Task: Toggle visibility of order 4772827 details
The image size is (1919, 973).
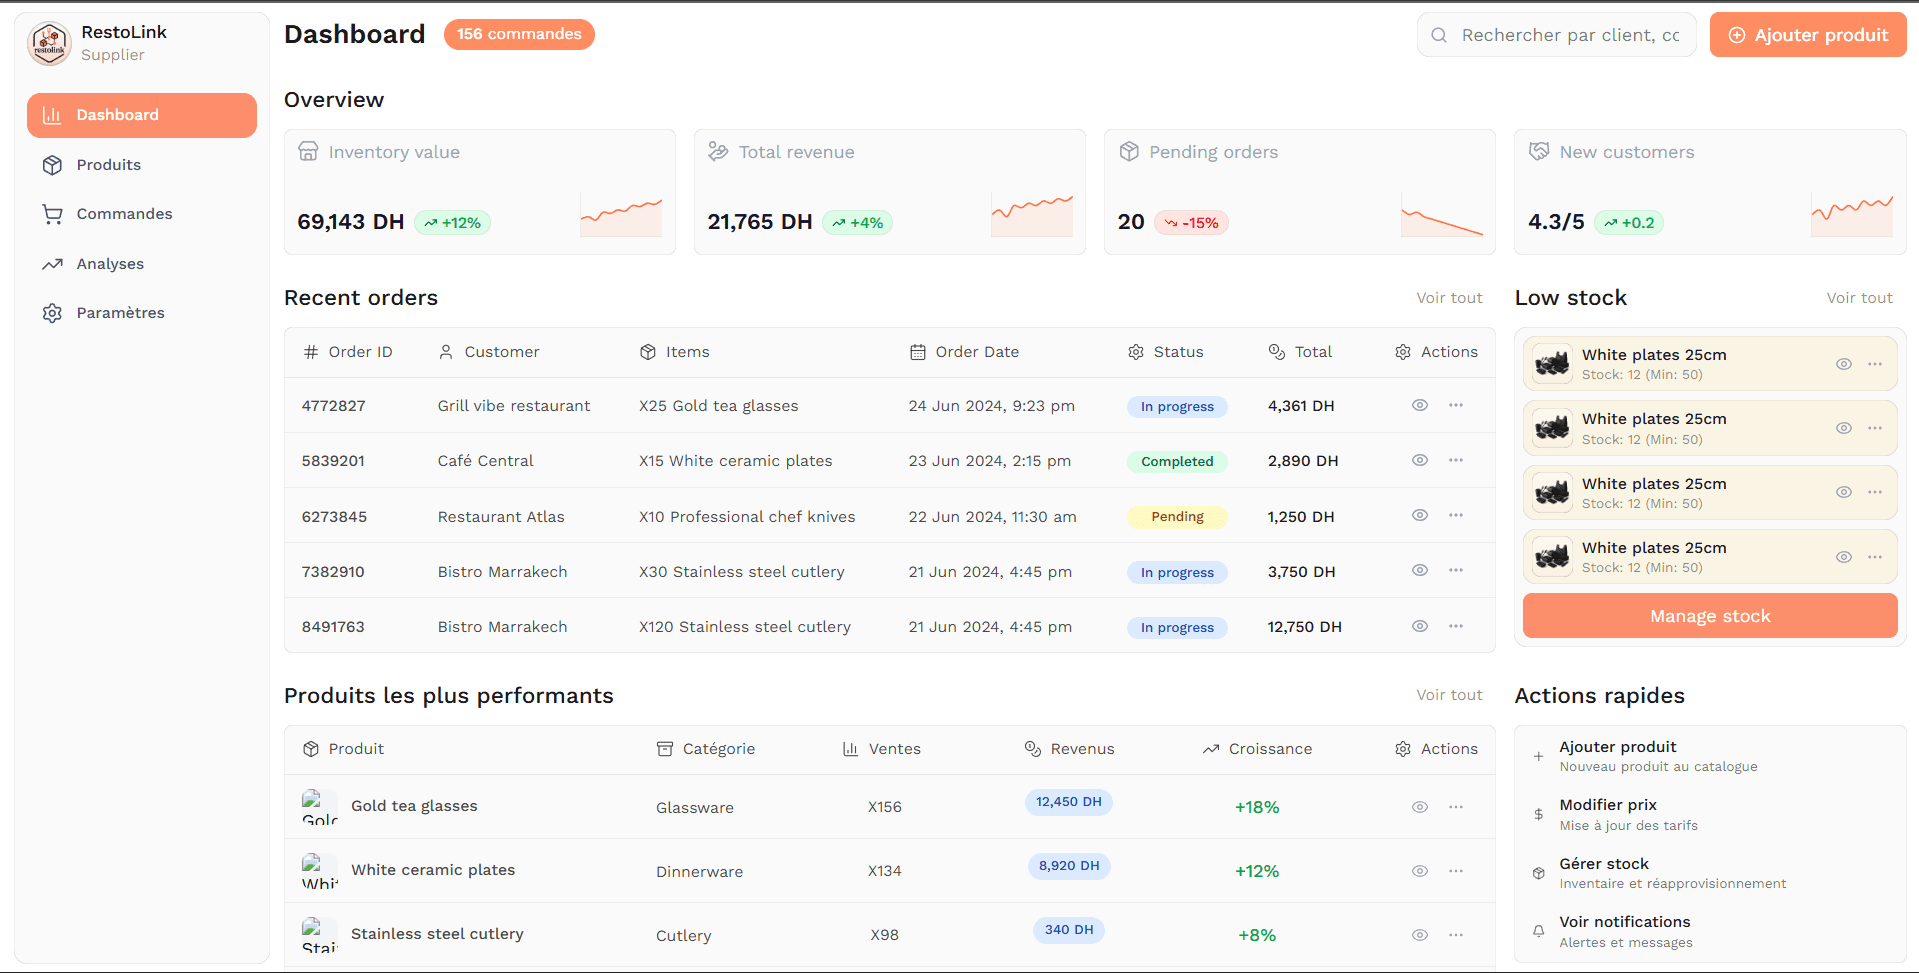Action: [x=1419, y=405]
